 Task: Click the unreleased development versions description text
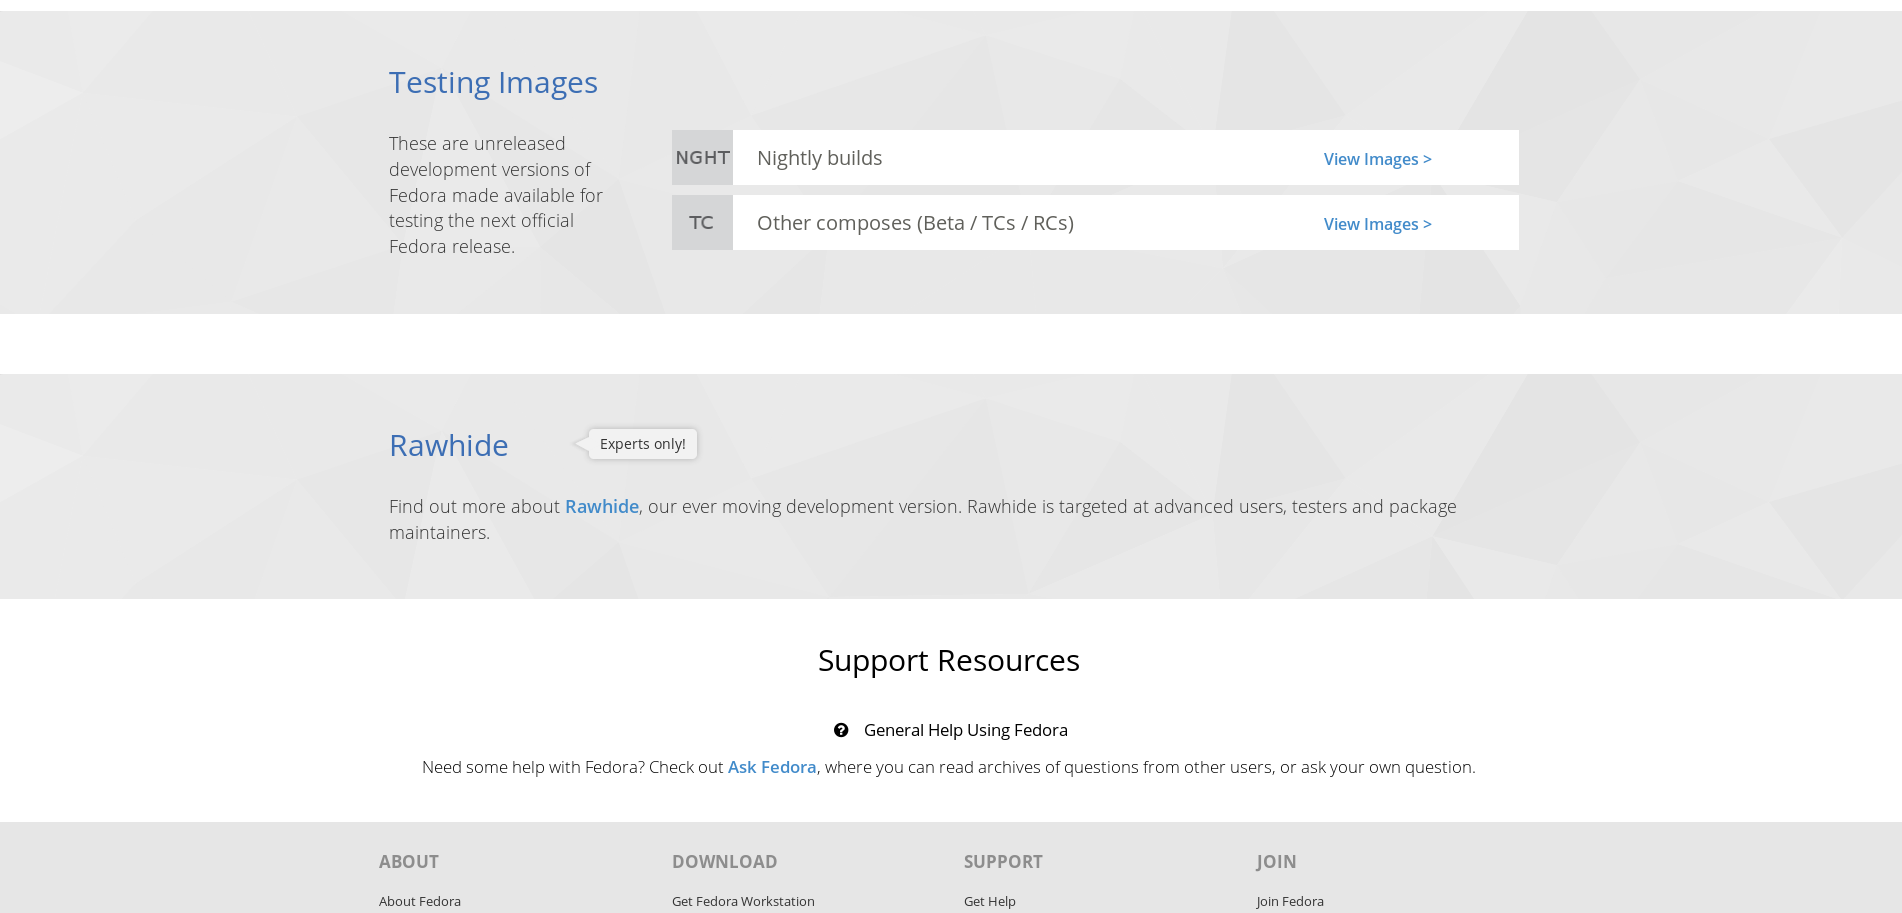tap(496, 195)
